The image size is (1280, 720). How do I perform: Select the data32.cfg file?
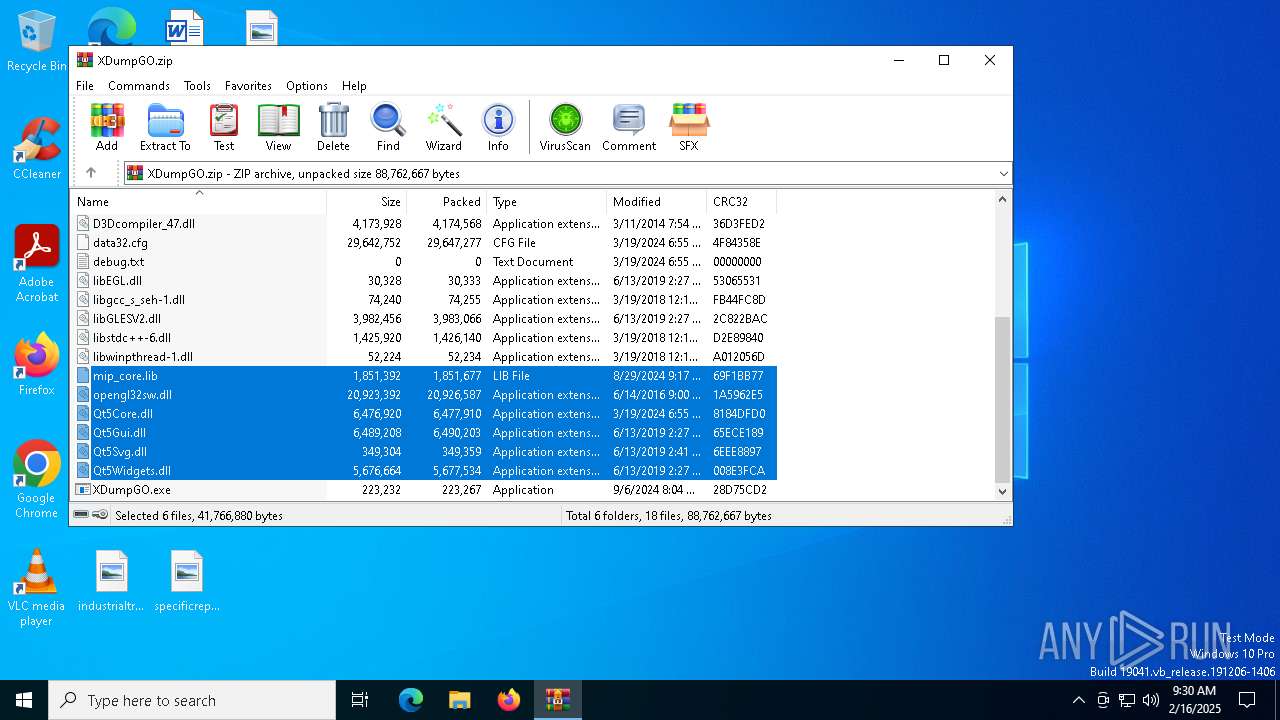[424, 243]
